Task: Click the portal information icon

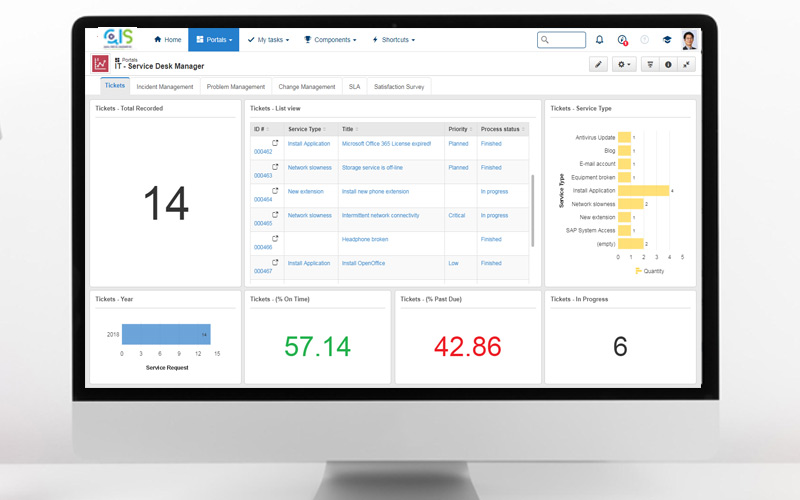Action: pos(668,64)
